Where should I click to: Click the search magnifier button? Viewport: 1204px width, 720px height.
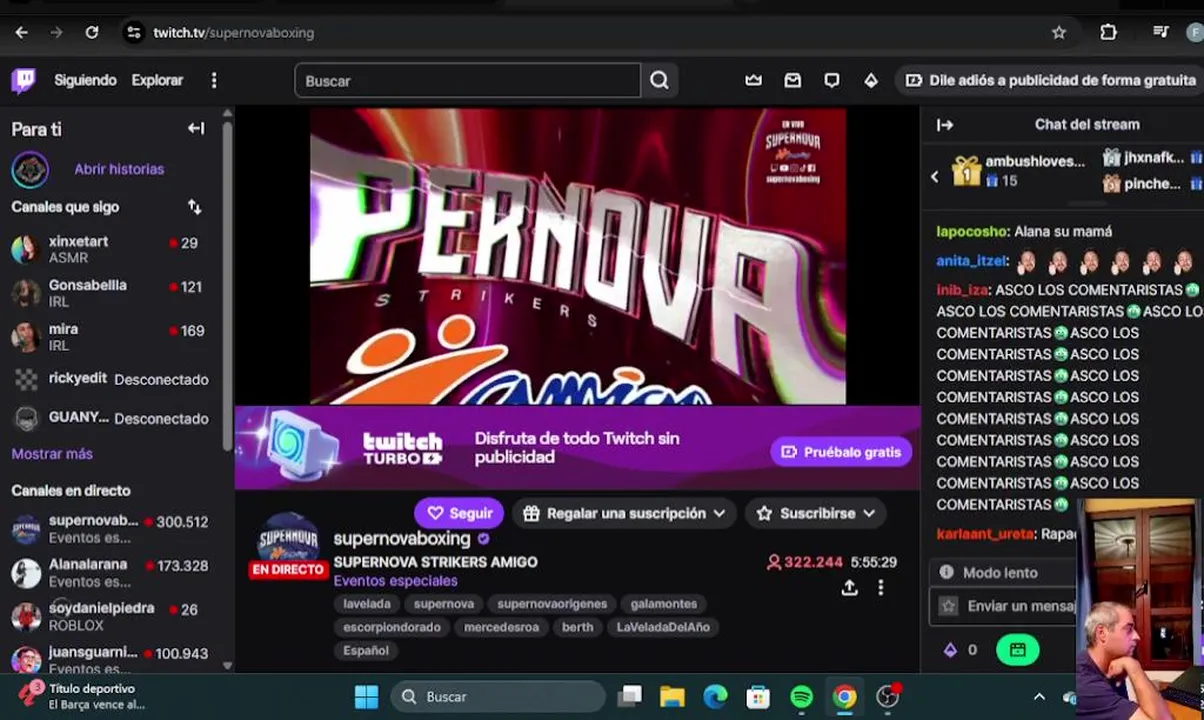(659, 80)
